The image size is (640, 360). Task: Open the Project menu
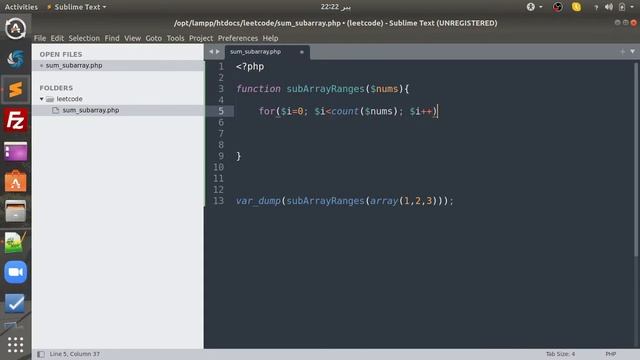tap(201, 38)
